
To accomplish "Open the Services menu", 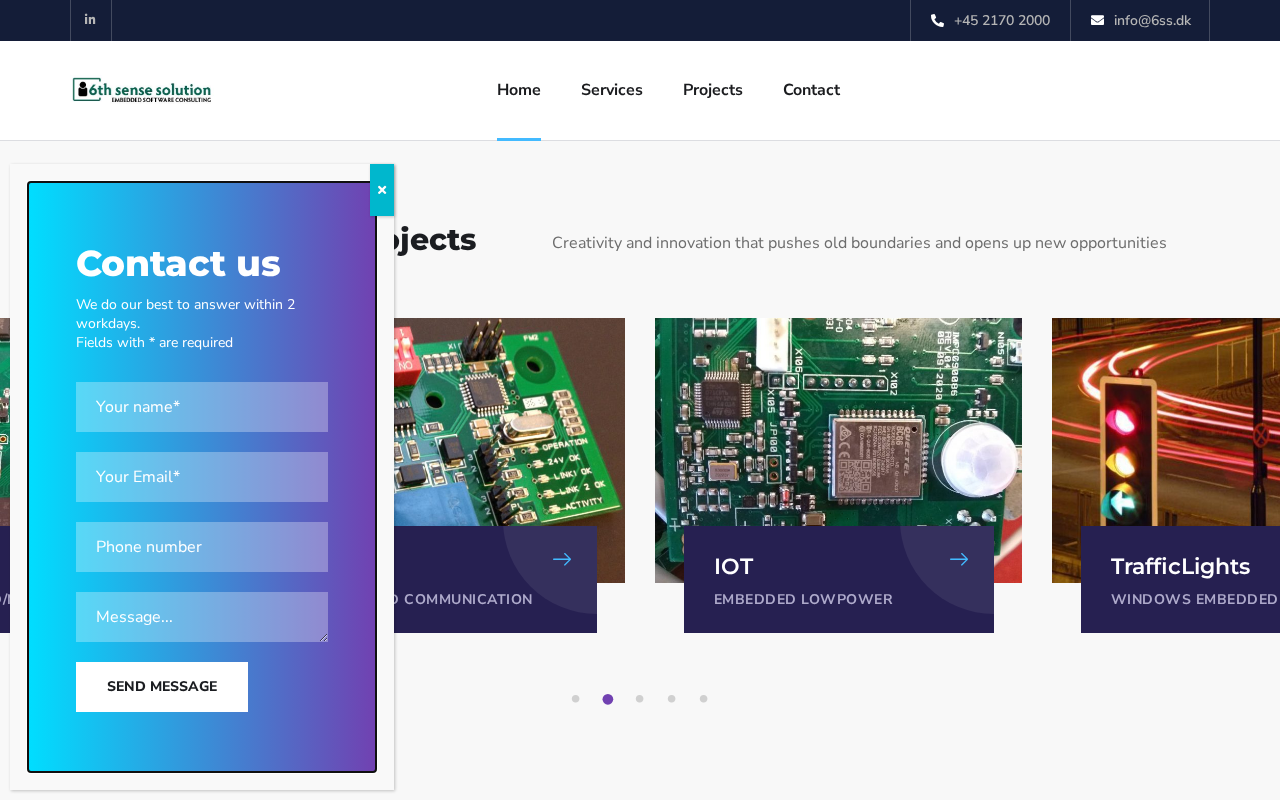I will (611, 90).
